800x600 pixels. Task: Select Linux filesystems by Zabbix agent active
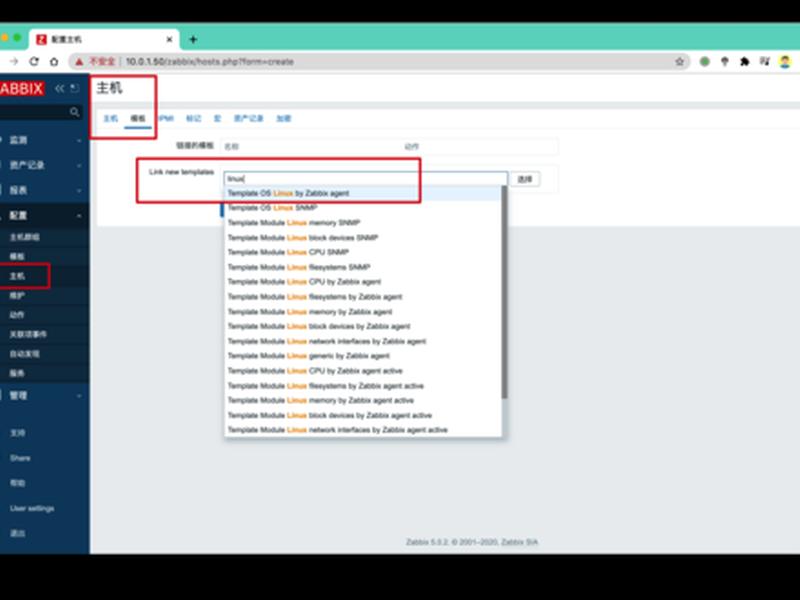[x=362, y=386]
